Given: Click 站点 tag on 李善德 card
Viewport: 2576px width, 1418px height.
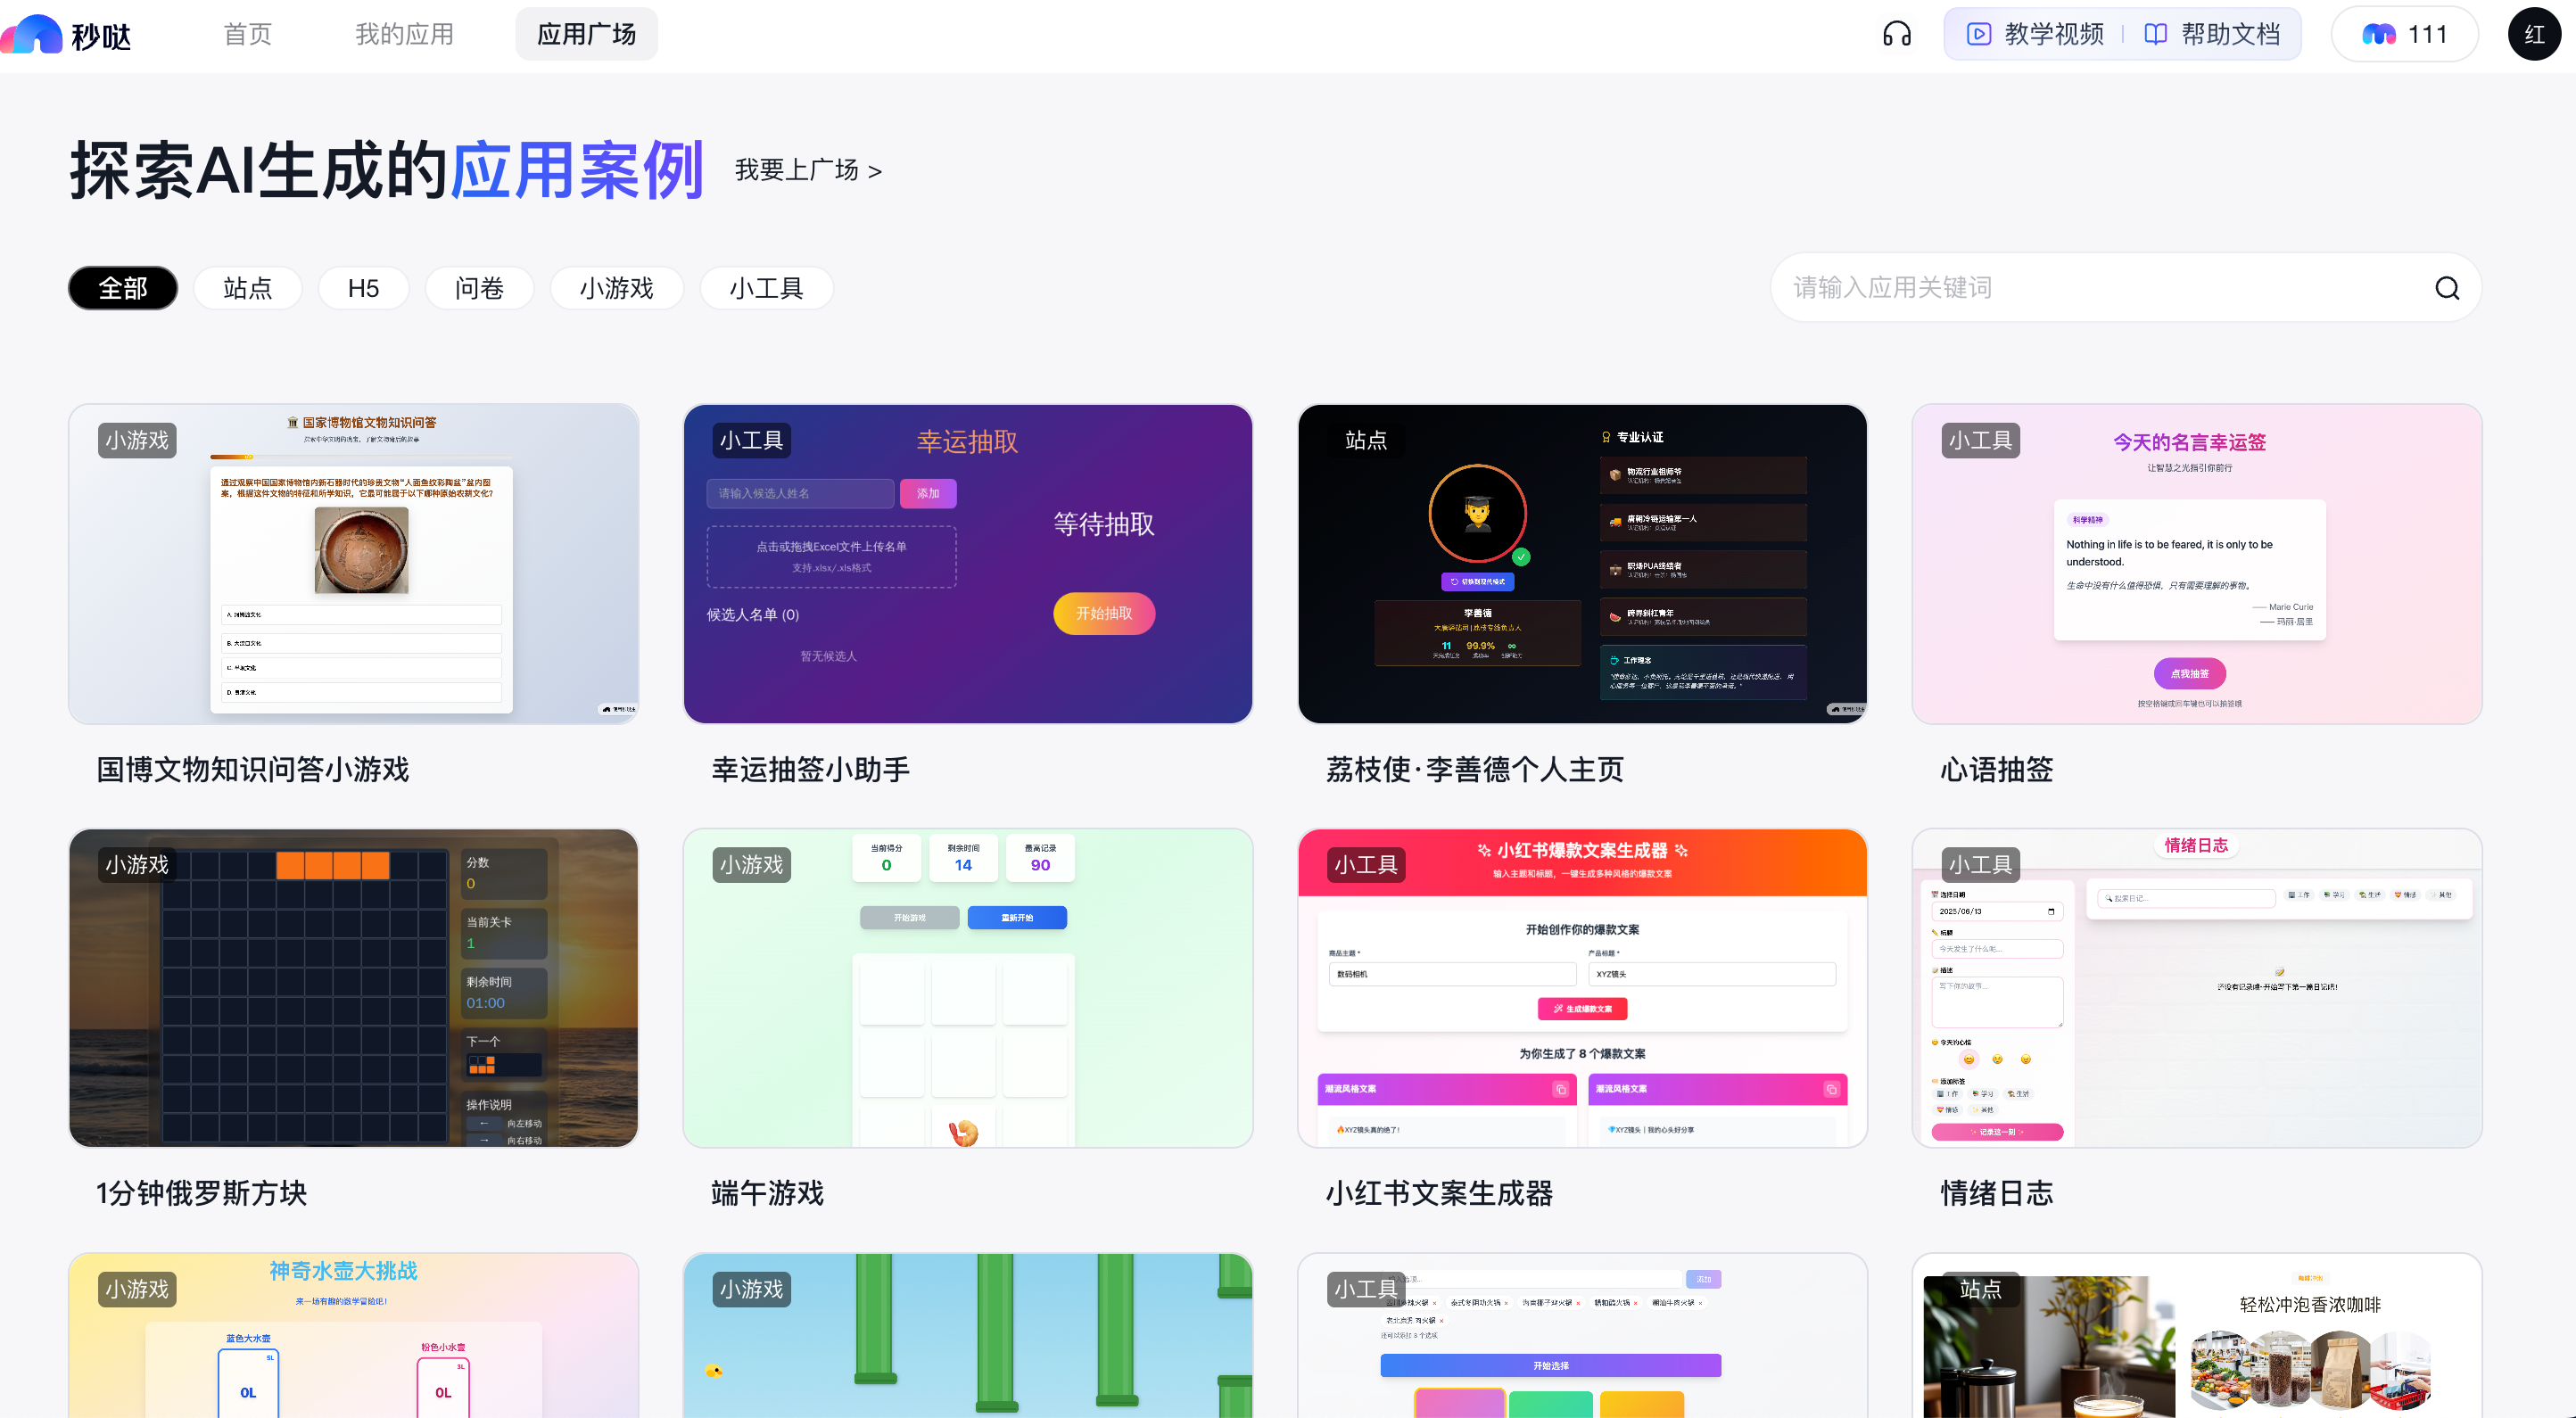Looking at the screenshot, I should [x=1366, y=440].
